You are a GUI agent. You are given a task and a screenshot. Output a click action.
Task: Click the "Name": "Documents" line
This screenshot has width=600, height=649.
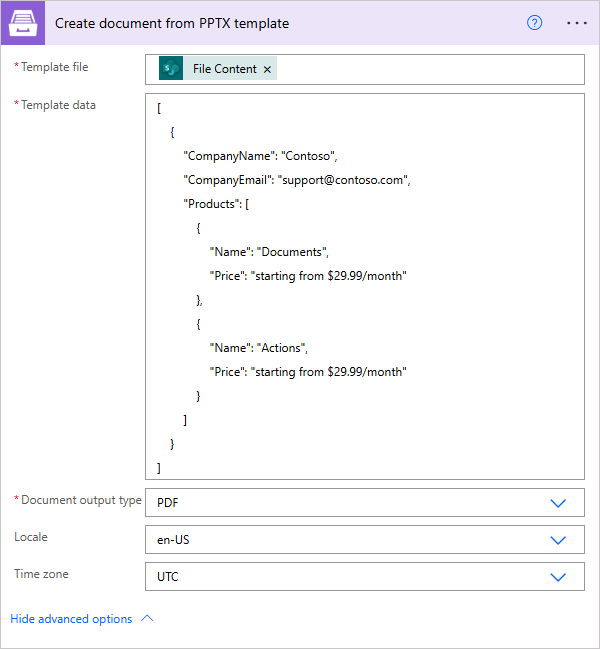coord(269,252)
